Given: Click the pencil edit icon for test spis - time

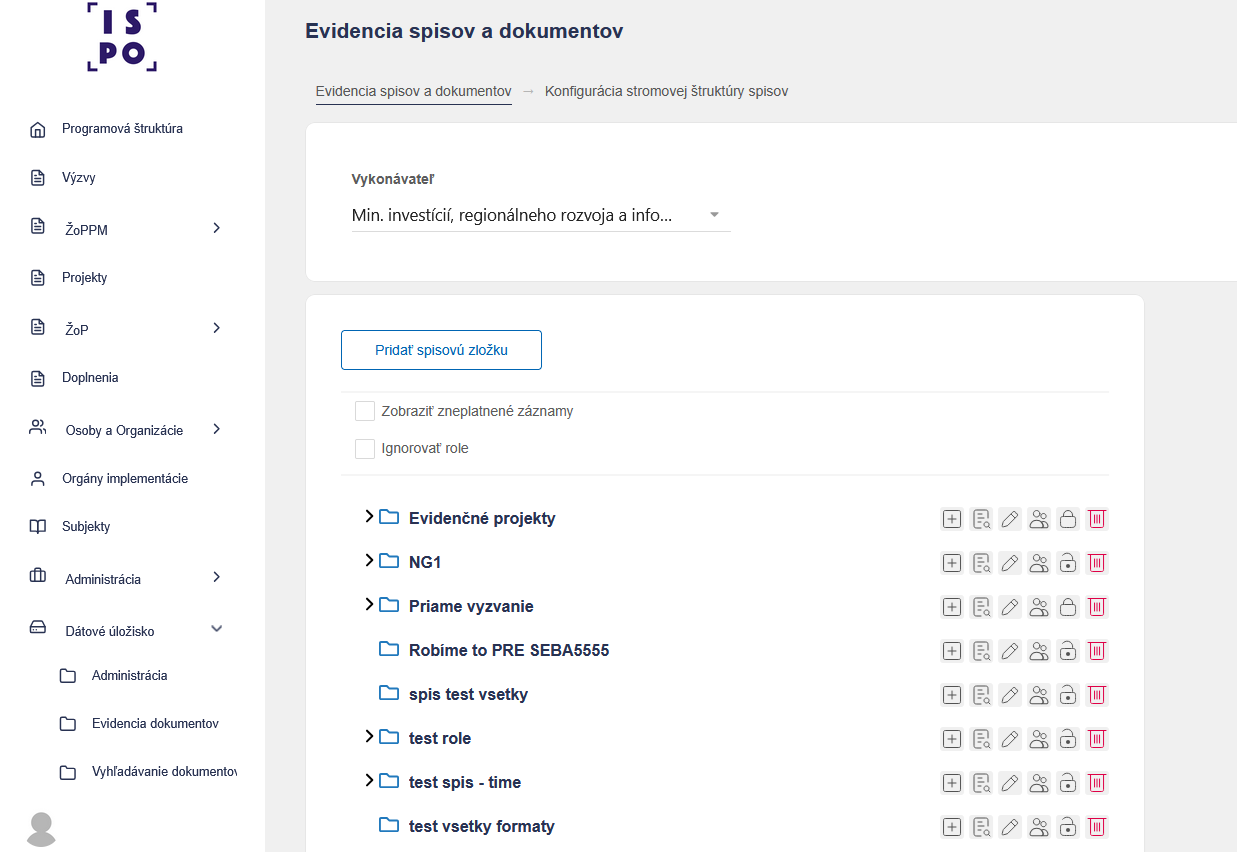Looking at the screenshot, I should coord(1010,783).
